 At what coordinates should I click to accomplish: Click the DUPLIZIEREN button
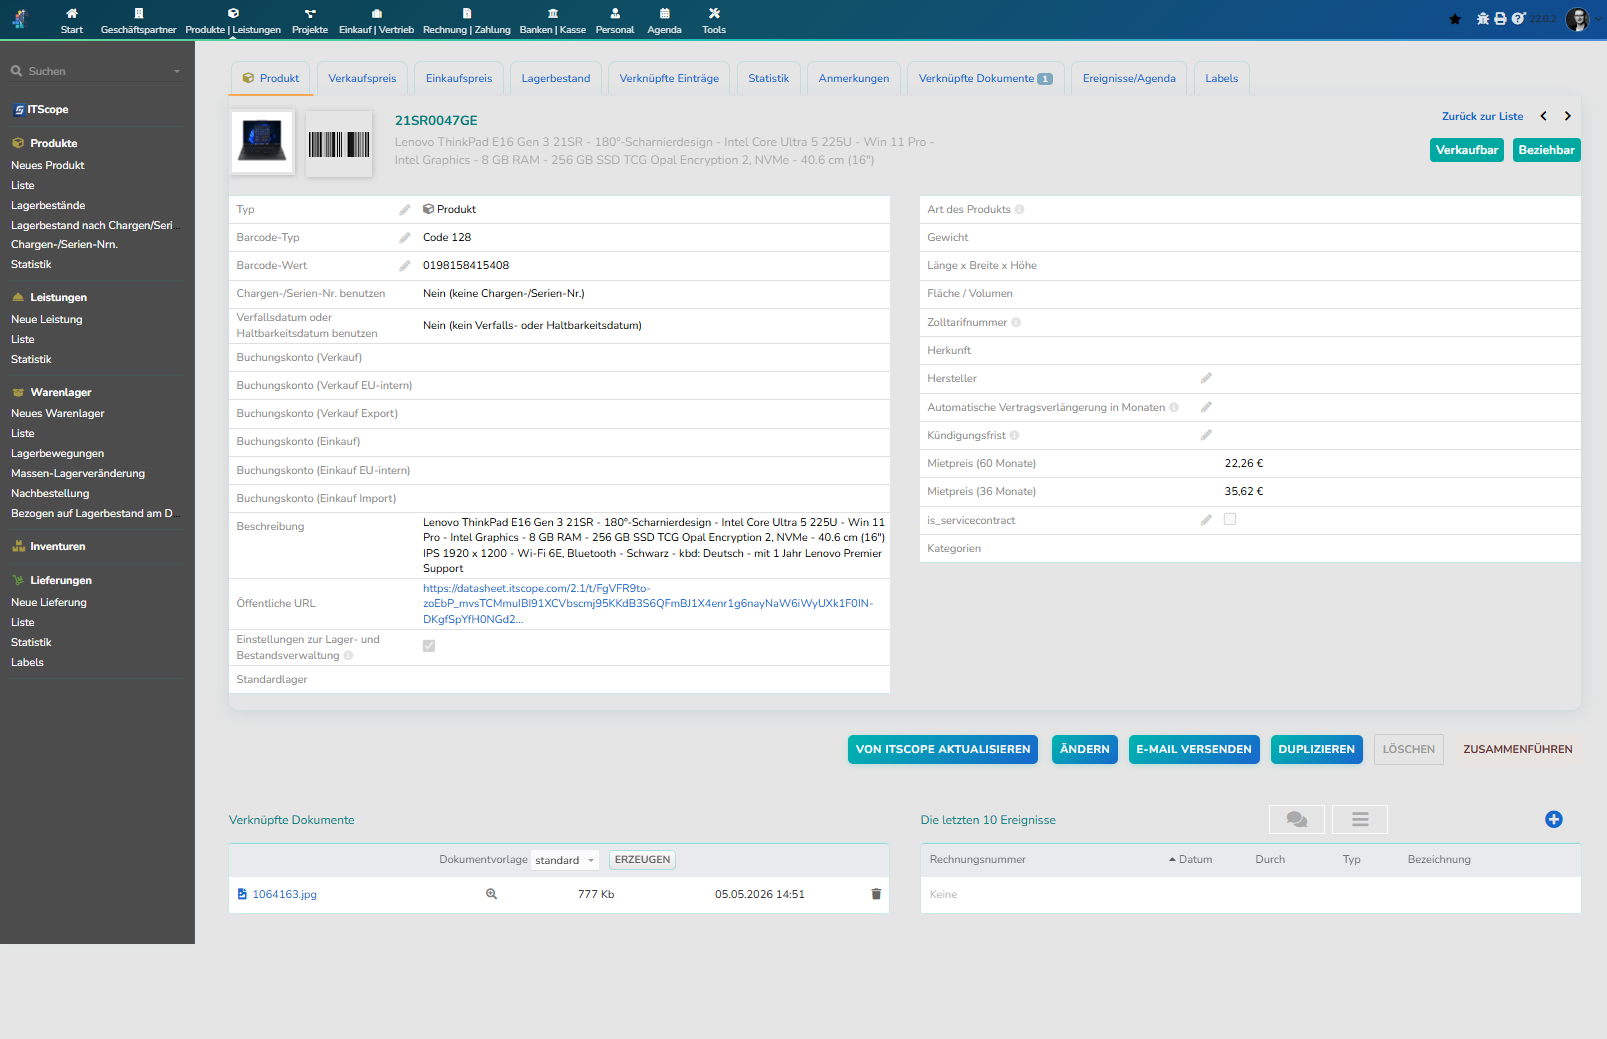coord(1317,749)
